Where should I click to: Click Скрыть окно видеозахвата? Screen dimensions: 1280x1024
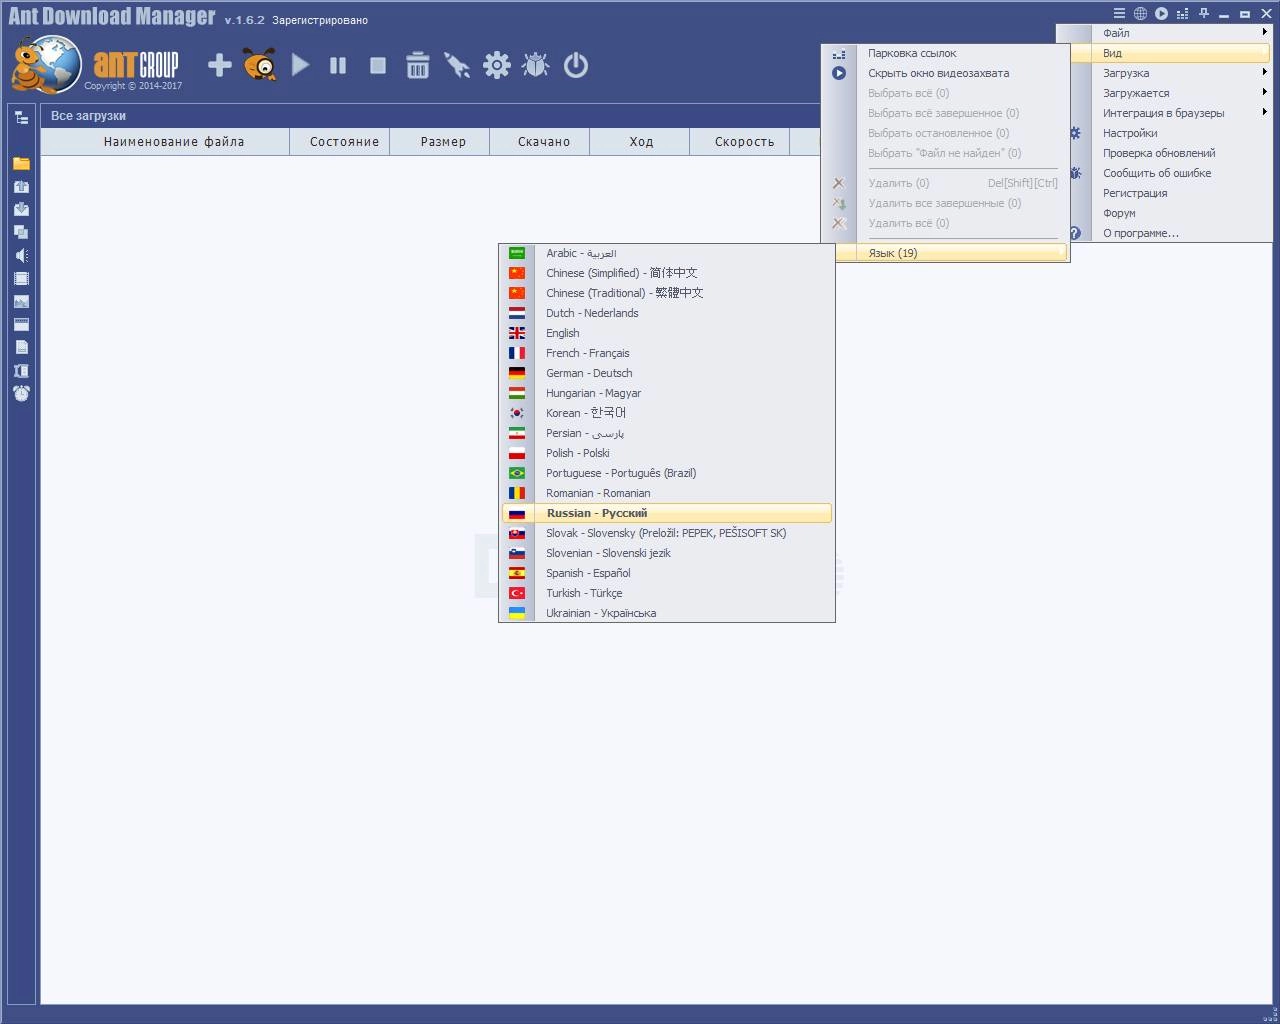click(945, 73)
